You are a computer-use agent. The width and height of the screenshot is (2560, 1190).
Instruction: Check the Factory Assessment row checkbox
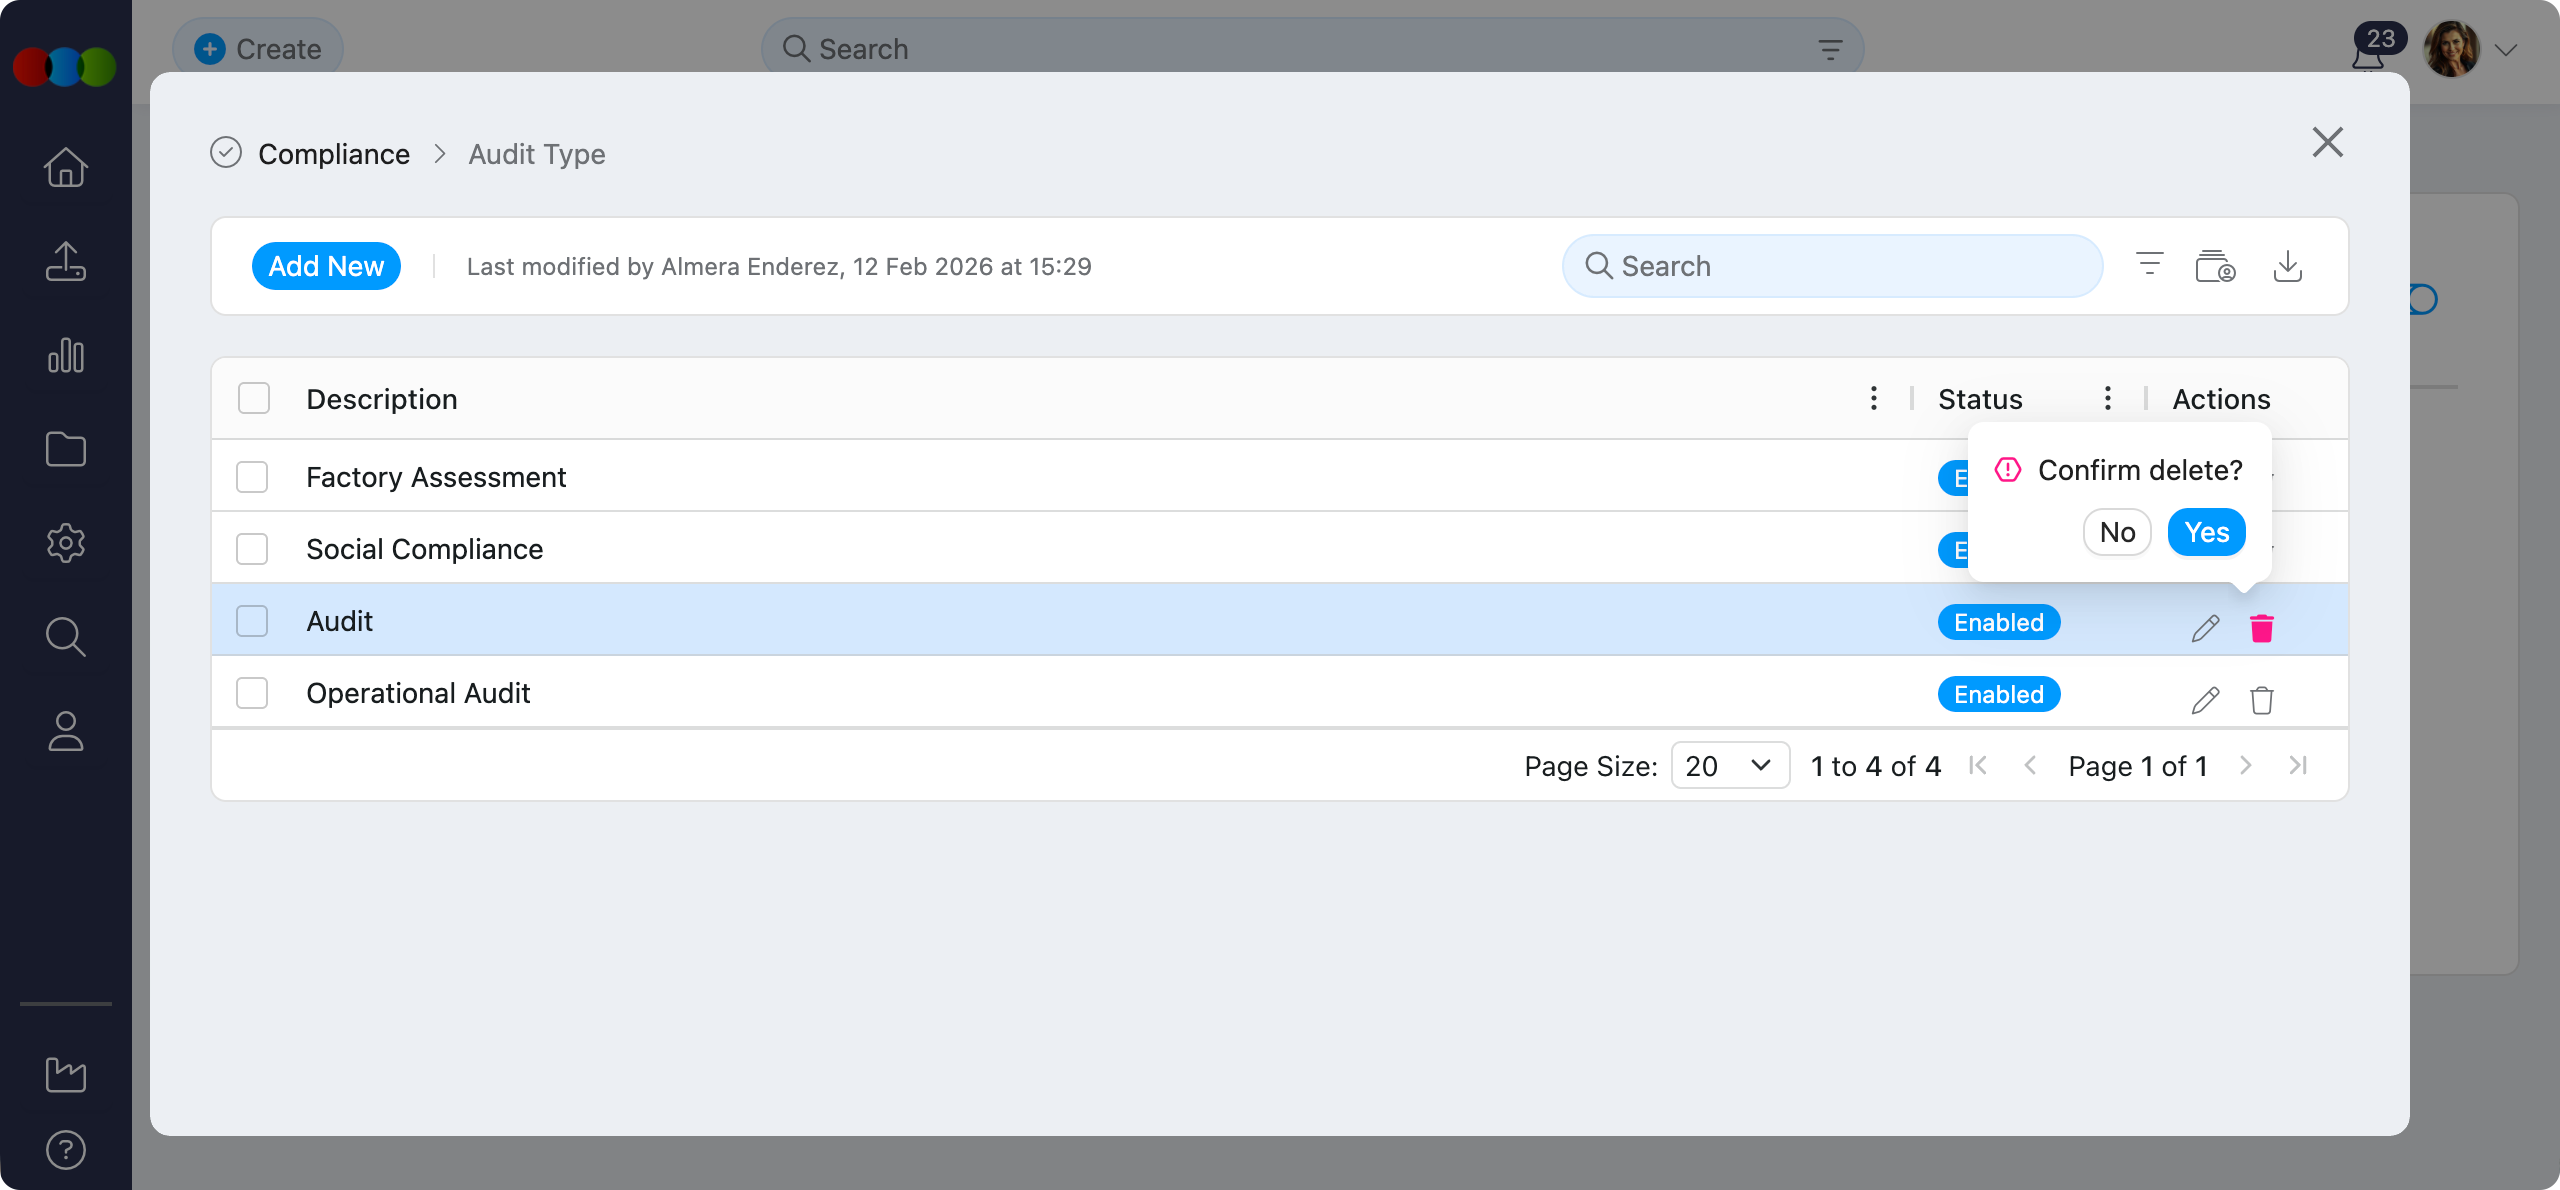click(252, 477)
